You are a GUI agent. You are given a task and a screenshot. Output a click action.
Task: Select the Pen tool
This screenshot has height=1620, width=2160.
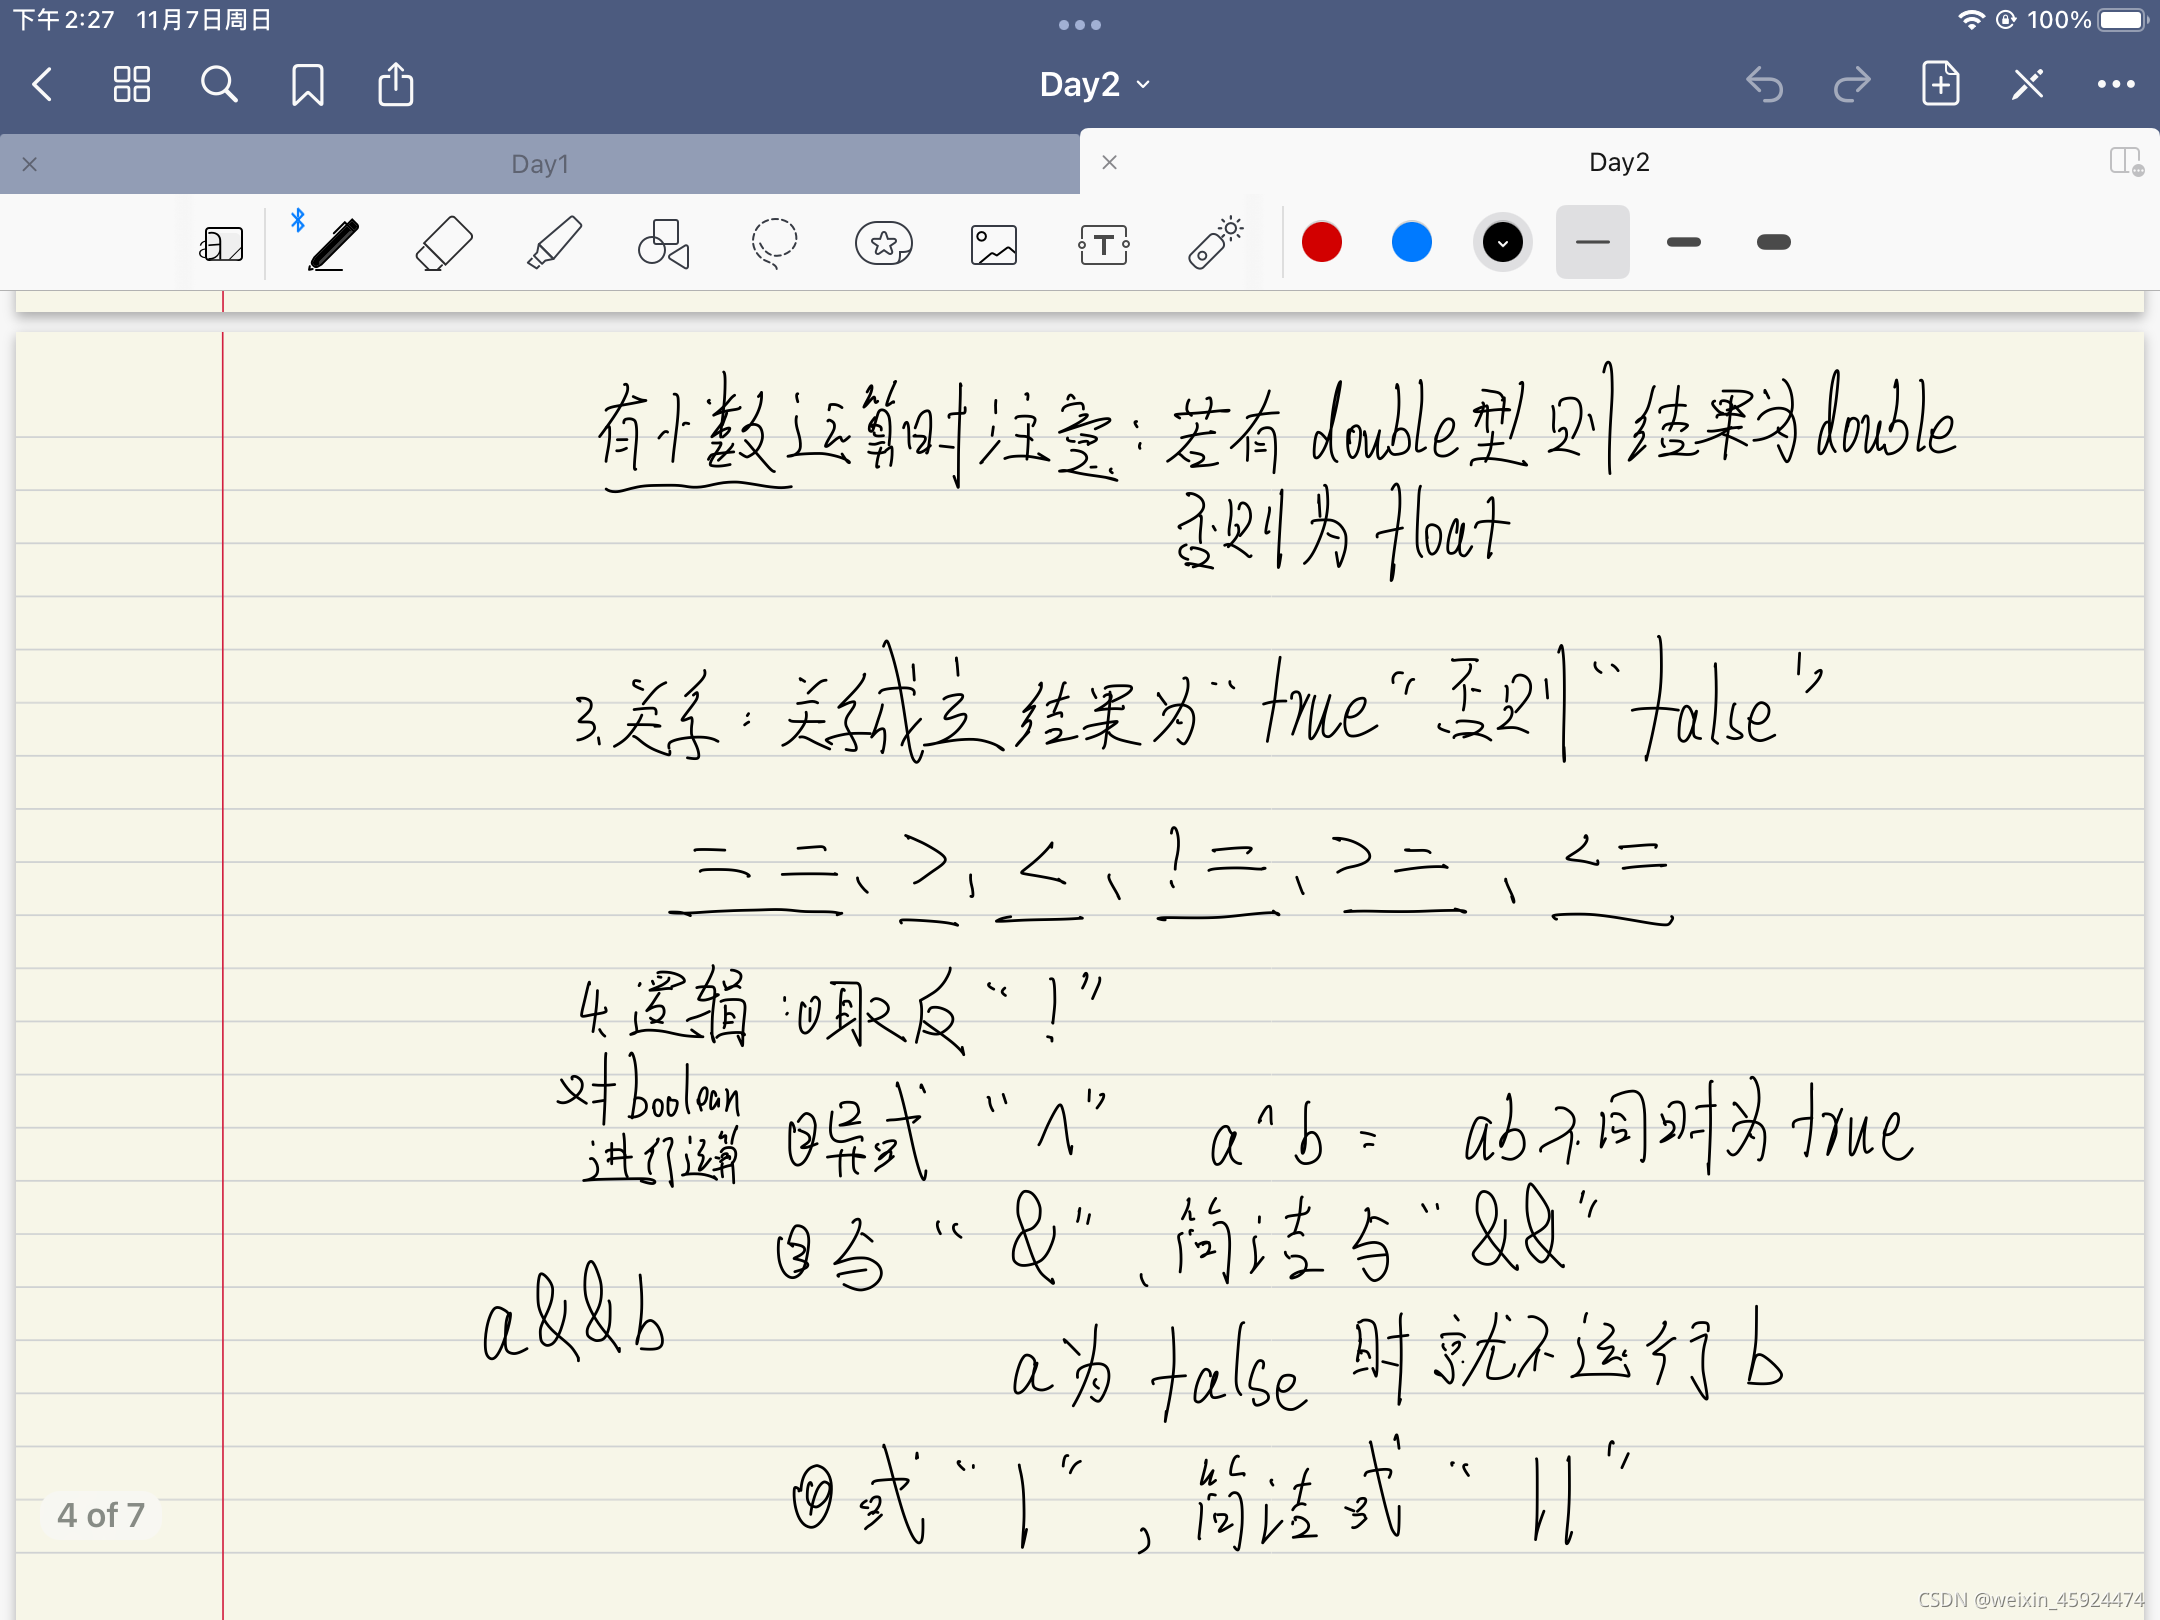pyautogui.click(x=333, y=243)
